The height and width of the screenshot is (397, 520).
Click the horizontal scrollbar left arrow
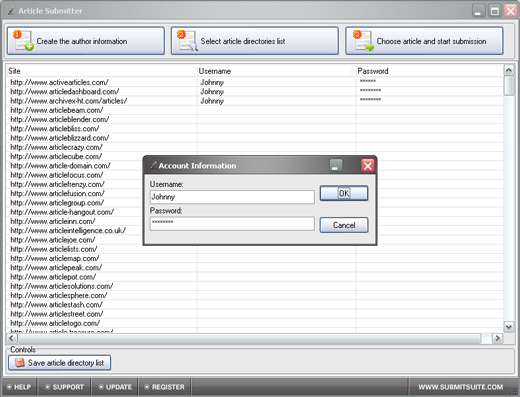coord(11,338)
